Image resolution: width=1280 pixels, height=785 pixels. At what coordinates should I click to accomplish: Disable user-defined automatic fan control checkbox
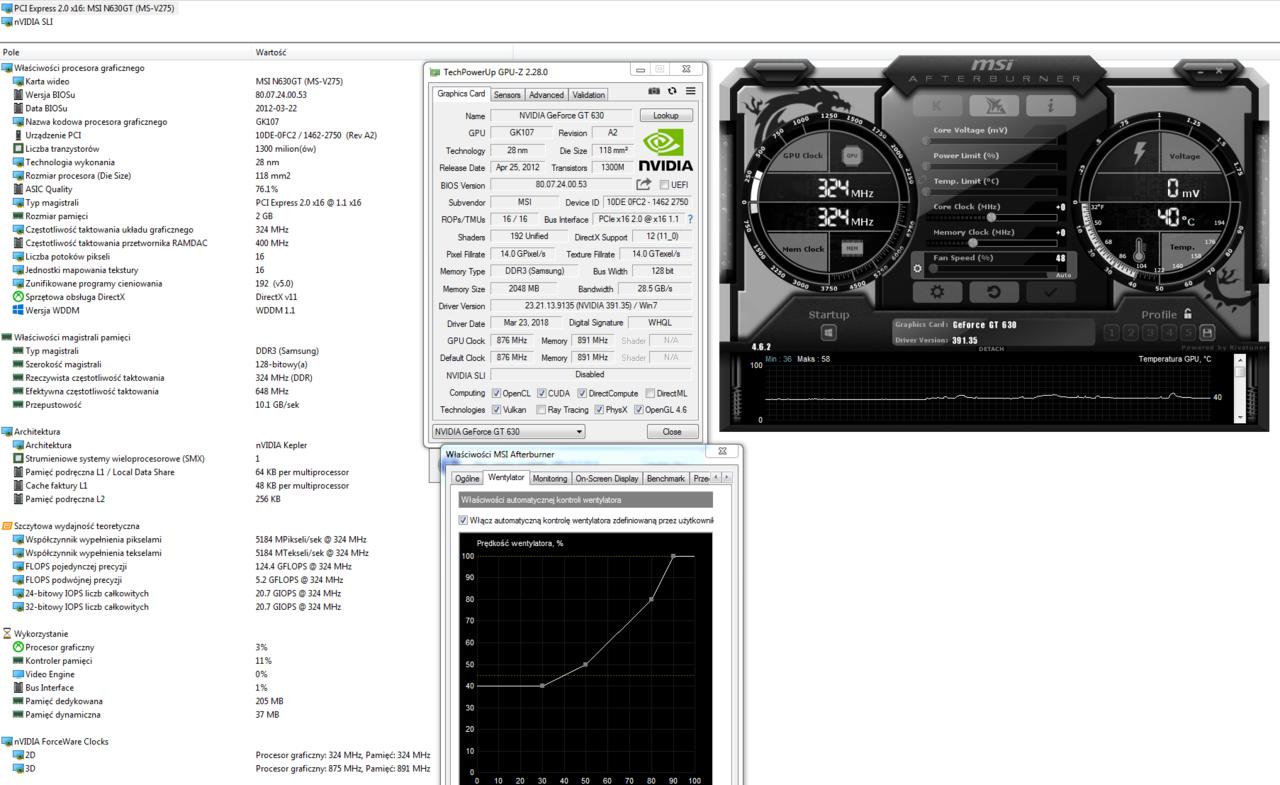pos(463,520)
